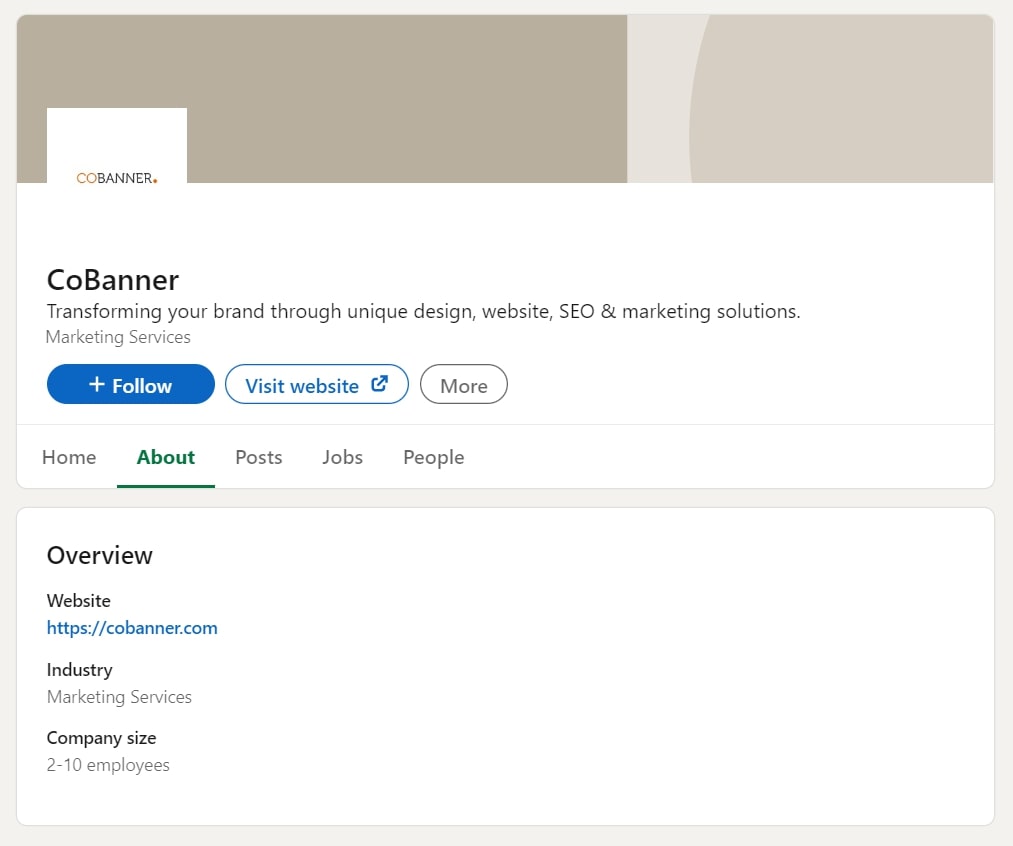View the People tab
This screenshot has height=846, width=1013.
433,457
